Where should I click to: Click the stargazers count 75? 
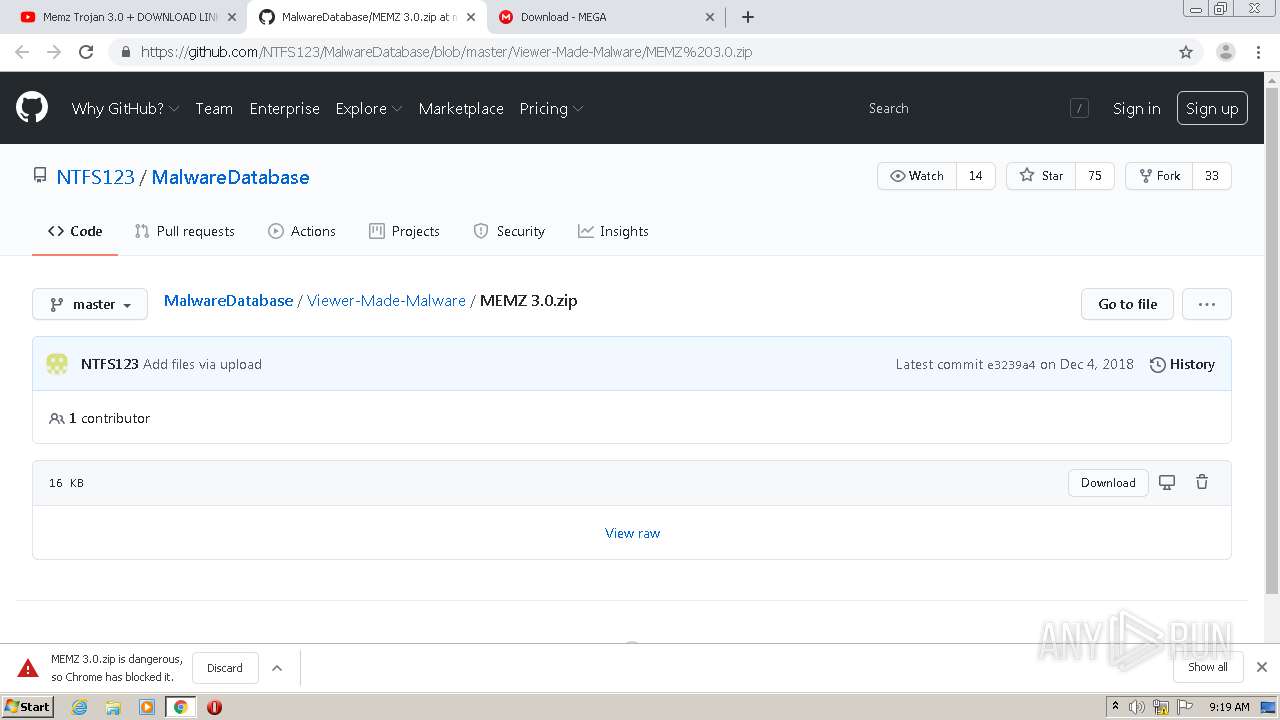pos(1095,176)
